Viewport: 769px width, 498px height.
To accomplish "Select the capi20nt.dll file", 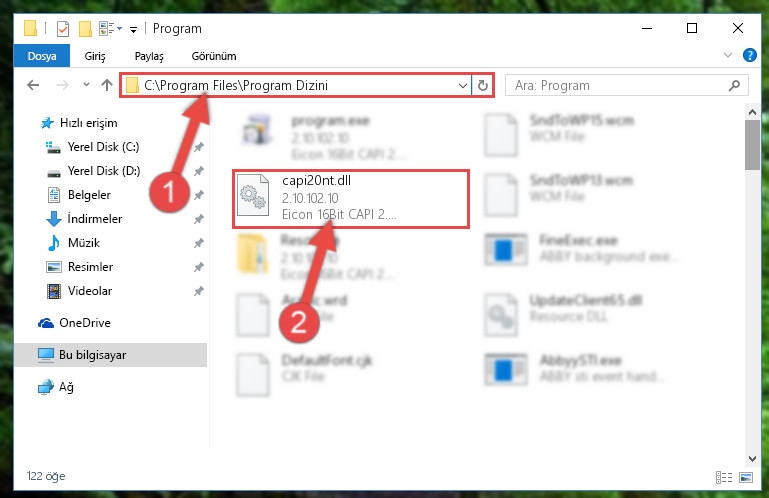I will pyautogui.click(x=351, y=199).
